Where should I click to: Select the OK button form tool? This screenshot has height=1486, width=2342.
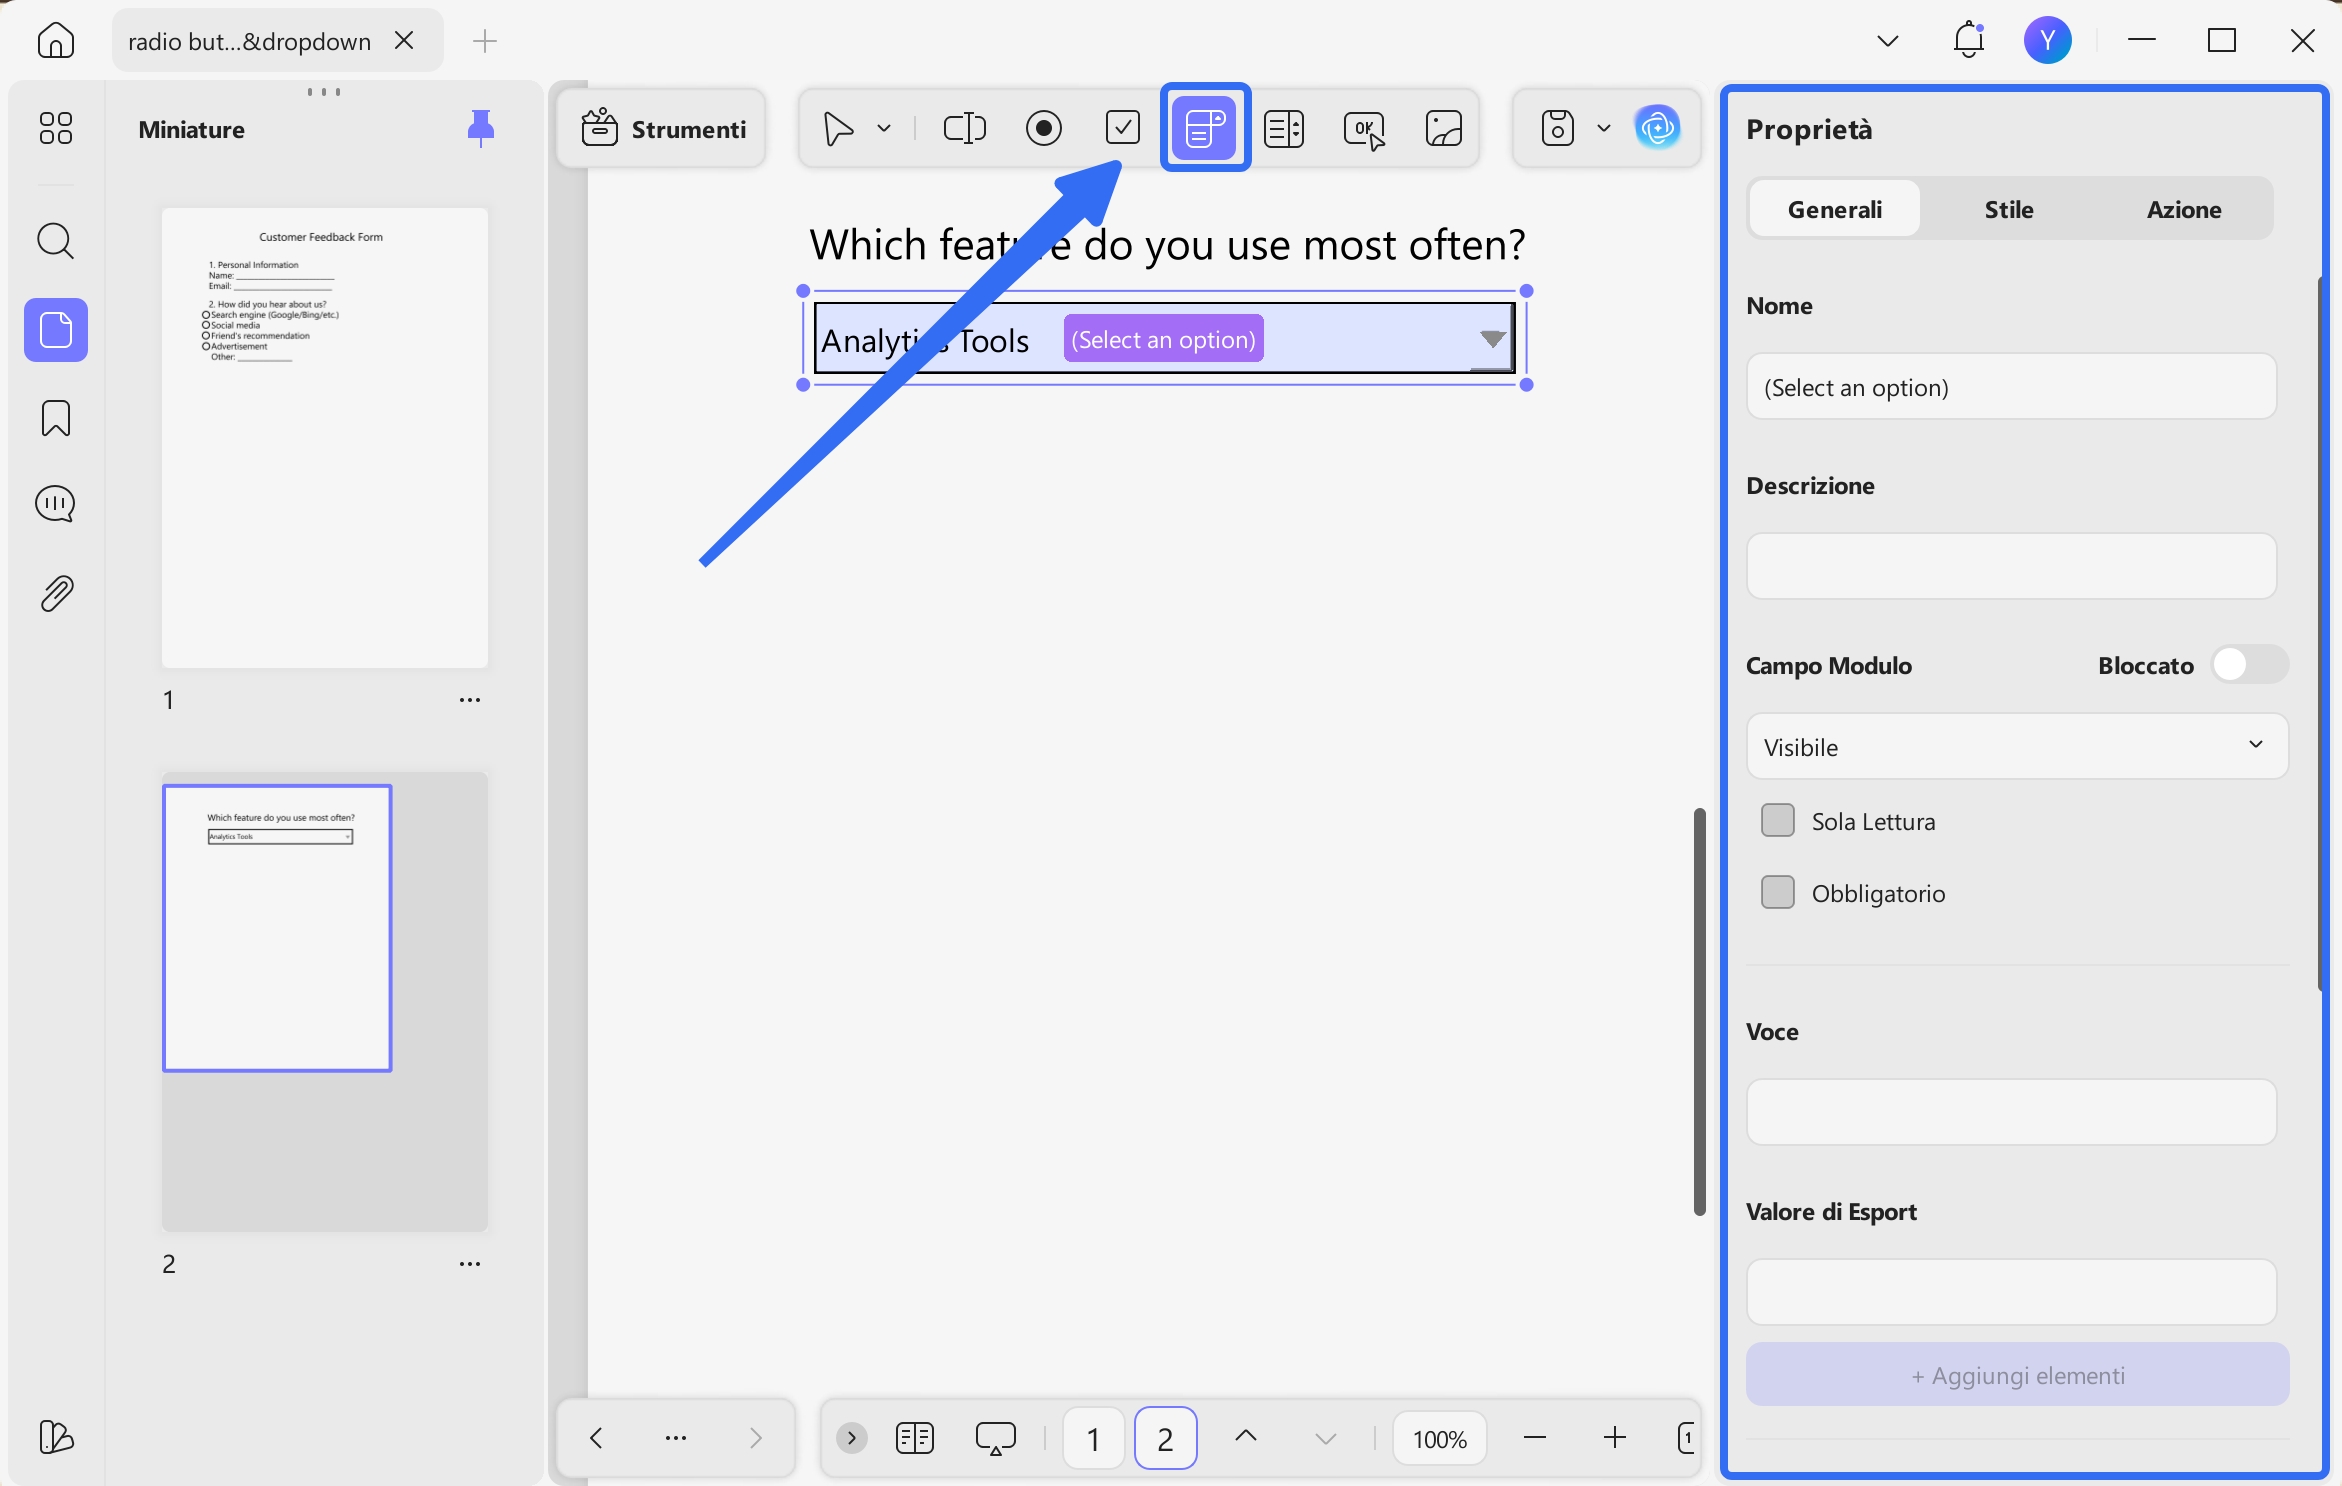tap(1365, 128)
